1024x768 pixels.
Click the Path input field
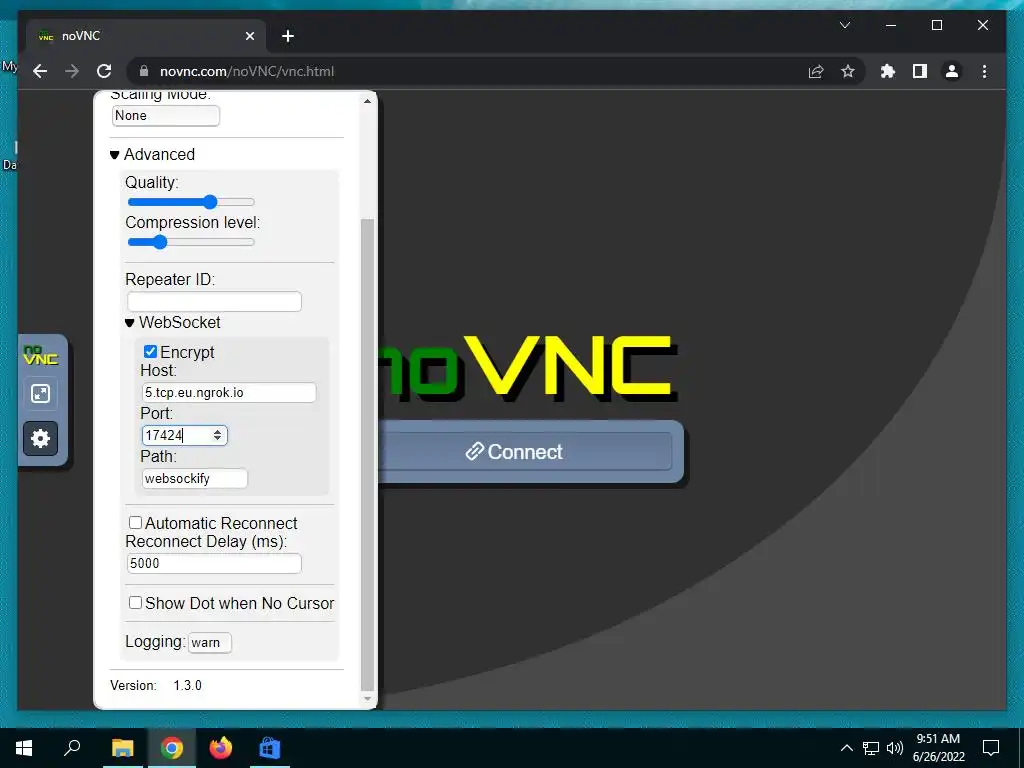click(195, 479)
